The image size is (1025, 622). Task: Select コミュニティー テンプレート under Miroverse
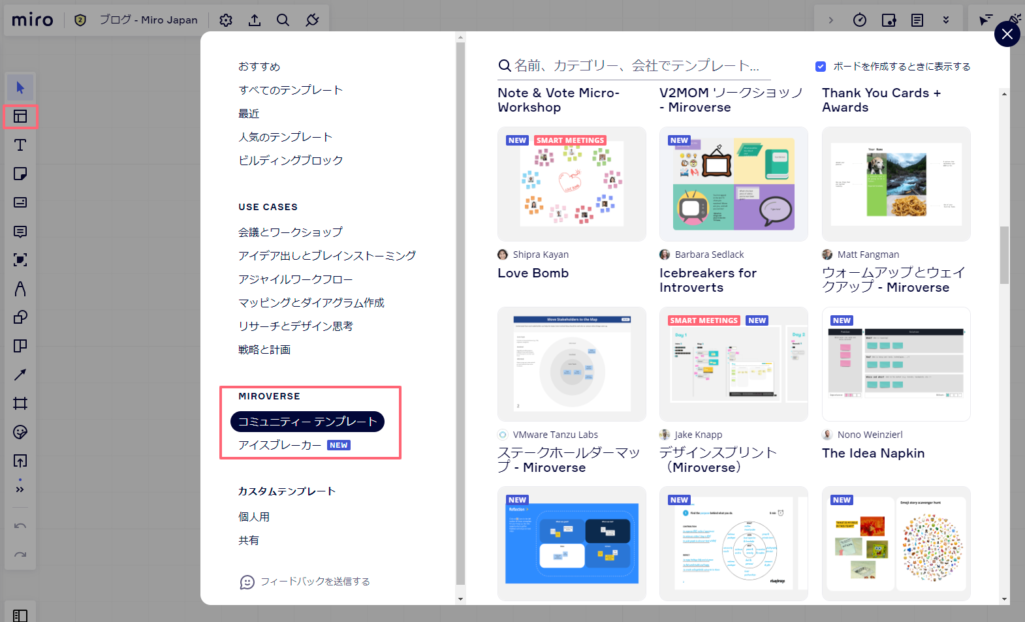pos(307,421)
